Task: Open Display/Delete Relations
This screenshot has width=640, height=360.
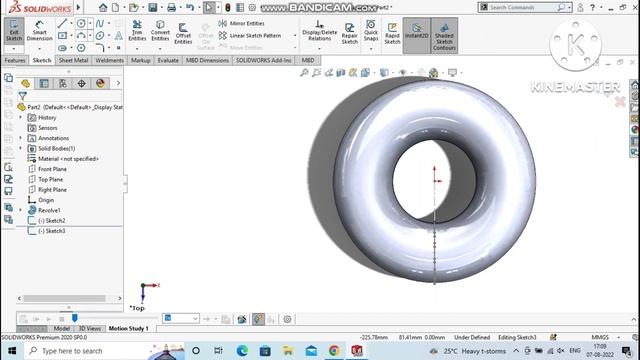Action: tap(320, 31)
